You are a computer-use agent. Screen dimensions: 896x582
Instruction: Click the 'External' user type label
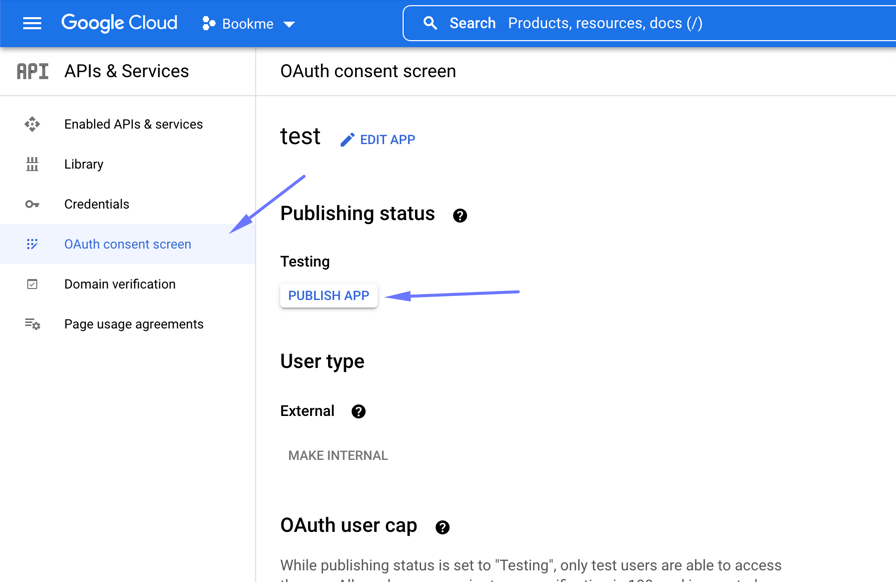307,411
